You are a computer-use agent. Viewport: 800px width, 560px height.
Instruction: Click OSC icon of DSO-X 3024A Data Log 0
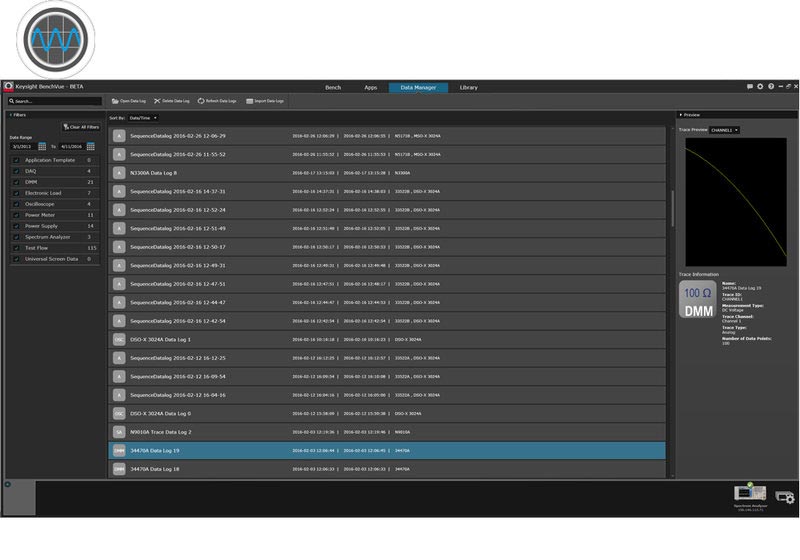[119, 414]
